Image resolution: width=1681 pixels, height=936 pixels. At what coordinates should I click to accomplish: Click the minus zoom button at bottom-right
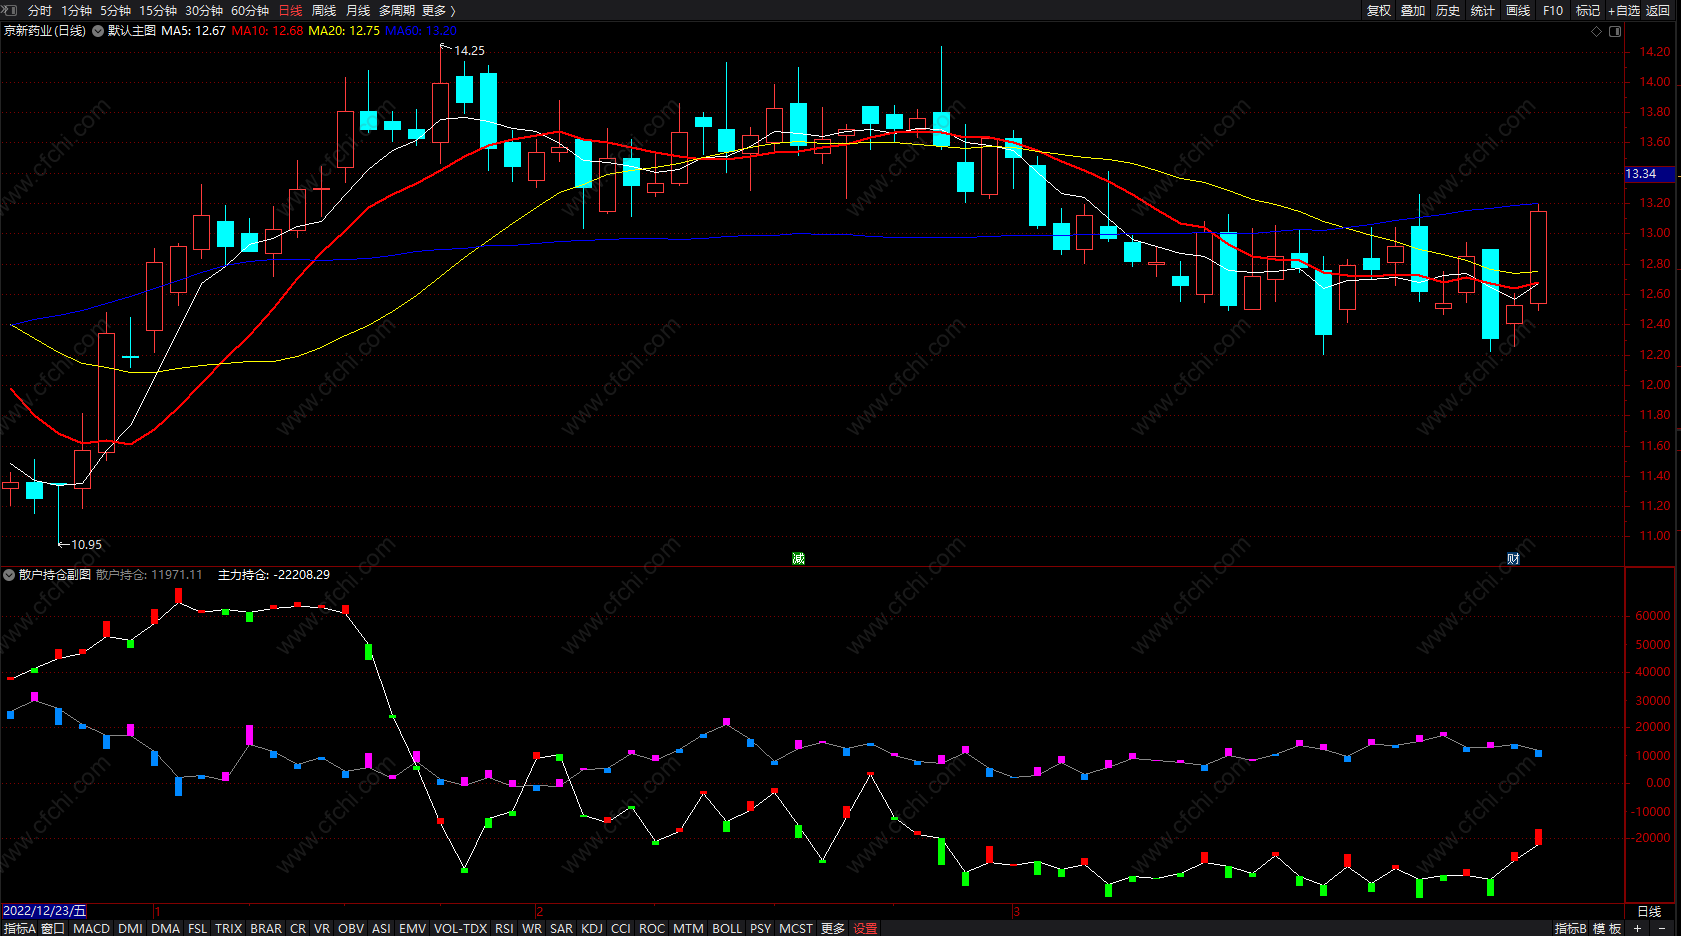(1663, 929)
